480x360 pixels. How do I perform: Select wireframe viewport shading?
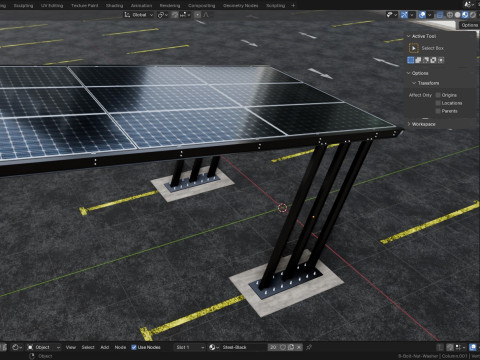point(450,15)
